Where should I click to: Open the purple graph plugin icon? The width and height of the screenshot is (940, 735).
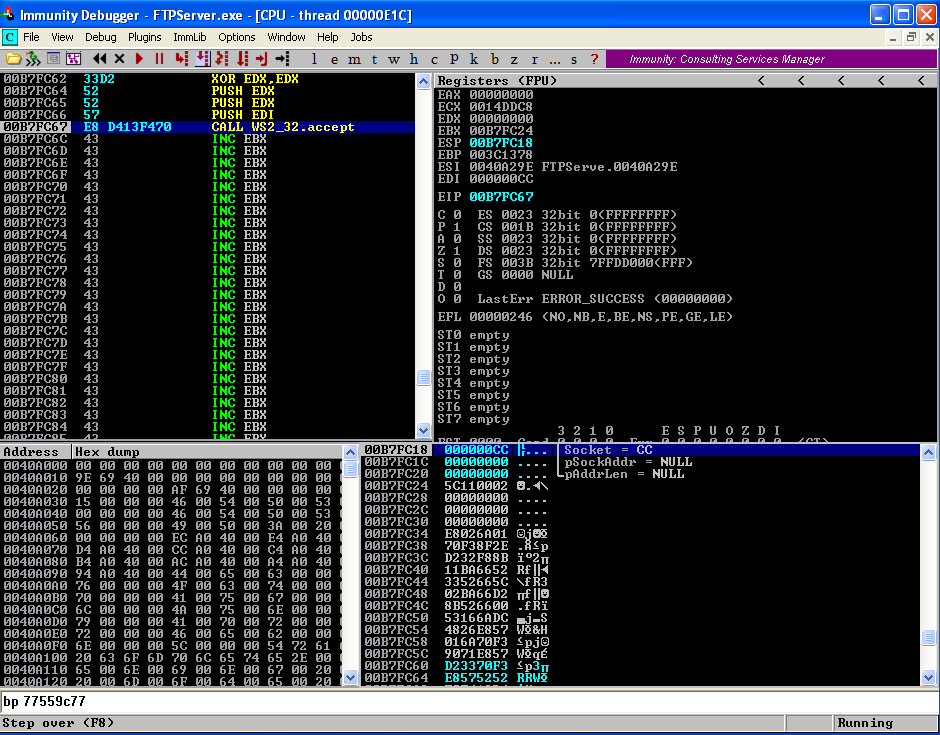pyautogui.click(x=73, y=59)
